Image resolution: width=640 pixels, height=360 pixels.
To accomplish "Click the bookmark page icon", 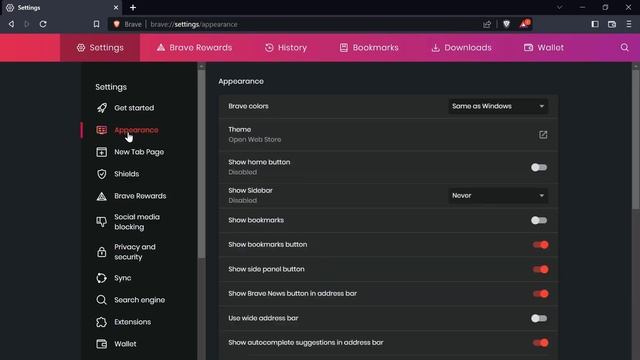I will point(96,24).
